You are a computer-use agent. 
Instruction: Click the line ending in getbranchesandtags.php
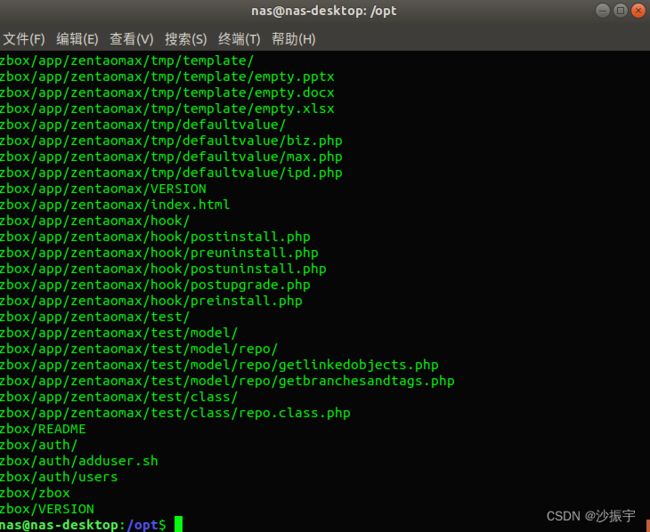click(227, 381)
